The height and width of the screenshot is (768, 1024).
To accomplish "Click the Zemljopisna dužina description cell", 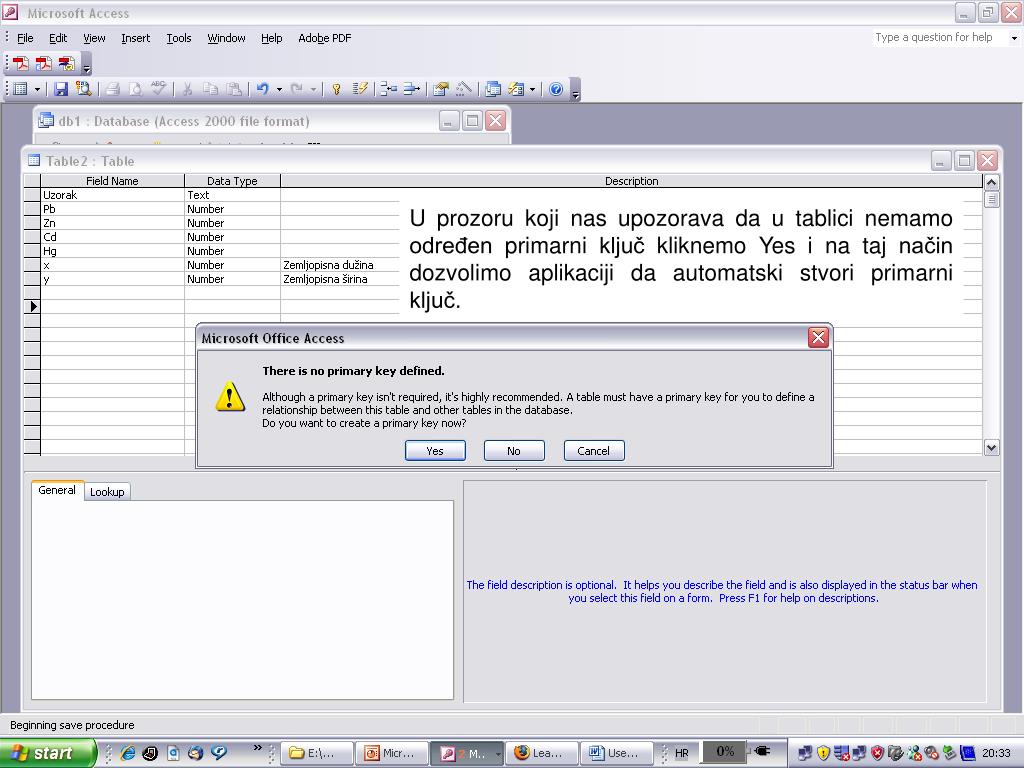I will coord(340,265).
